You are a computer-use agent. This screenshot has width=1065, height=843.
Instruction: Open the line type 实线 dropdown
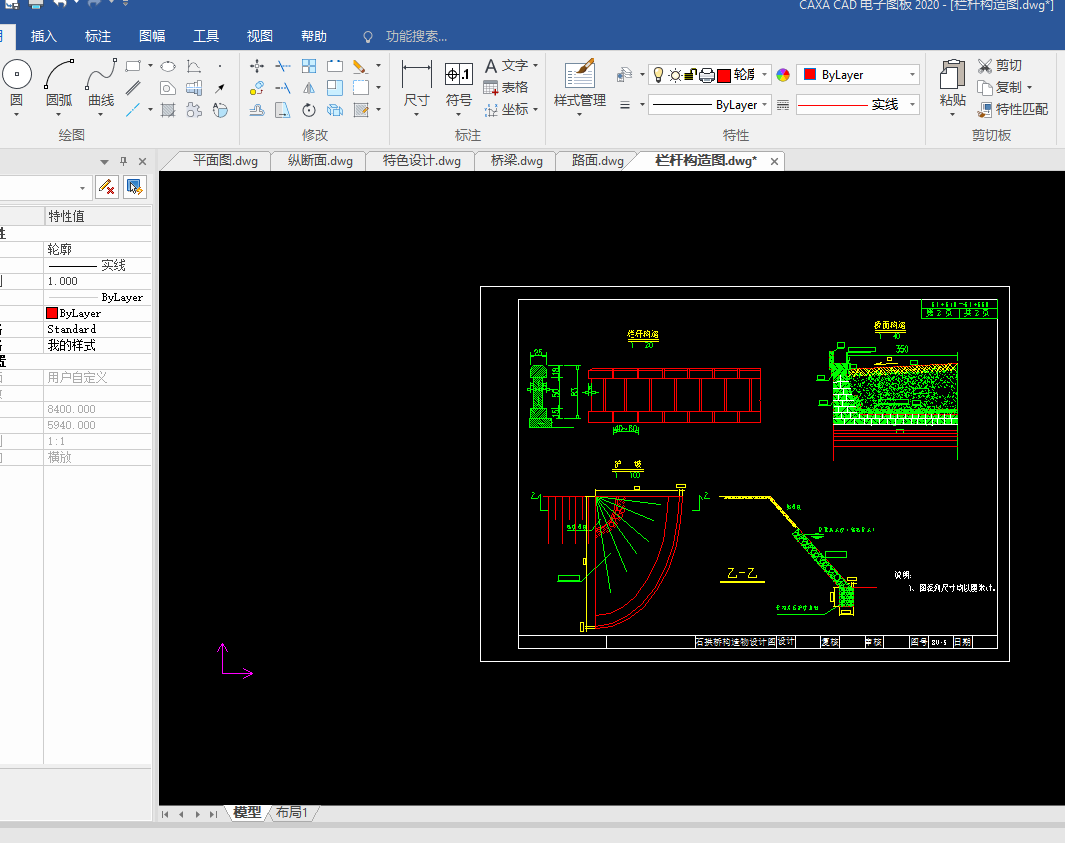pyautogui.click(x=913, y=104)
